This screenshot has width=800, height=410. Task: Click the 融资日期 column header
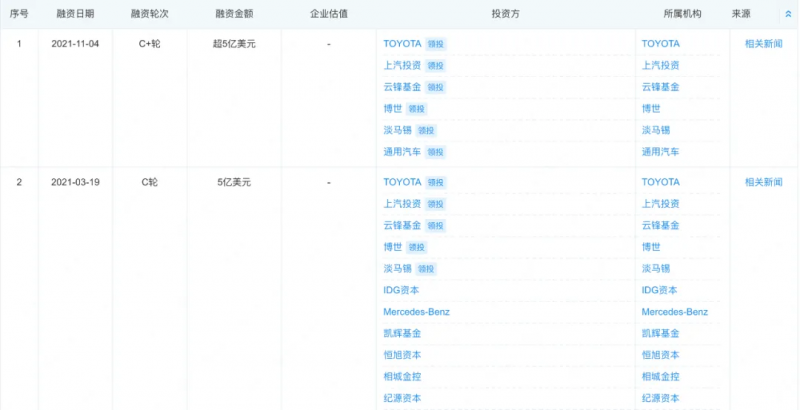click(75, 14)
